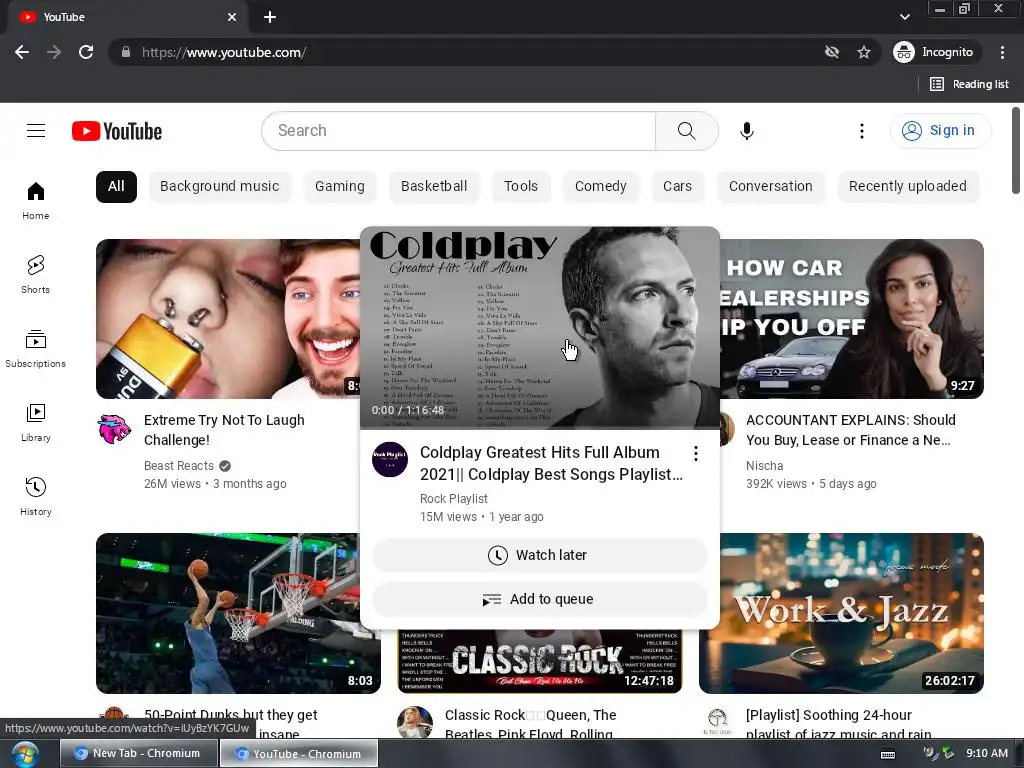This screenshot has width=1024, height=768.
Task: Select the Basketball filter chip
Action: (x=434, y=186)
